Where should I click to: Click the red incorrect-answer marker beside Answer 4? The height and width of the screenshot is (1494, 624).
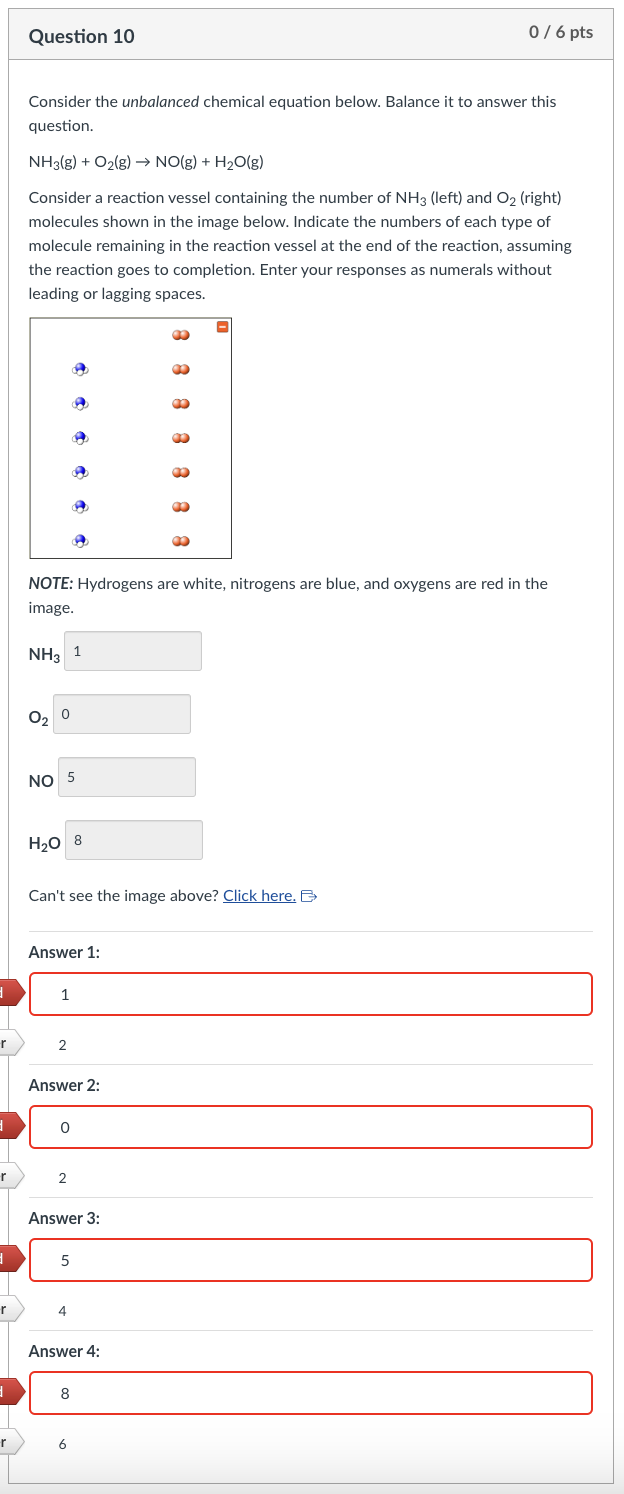(x=5, y=1392)
